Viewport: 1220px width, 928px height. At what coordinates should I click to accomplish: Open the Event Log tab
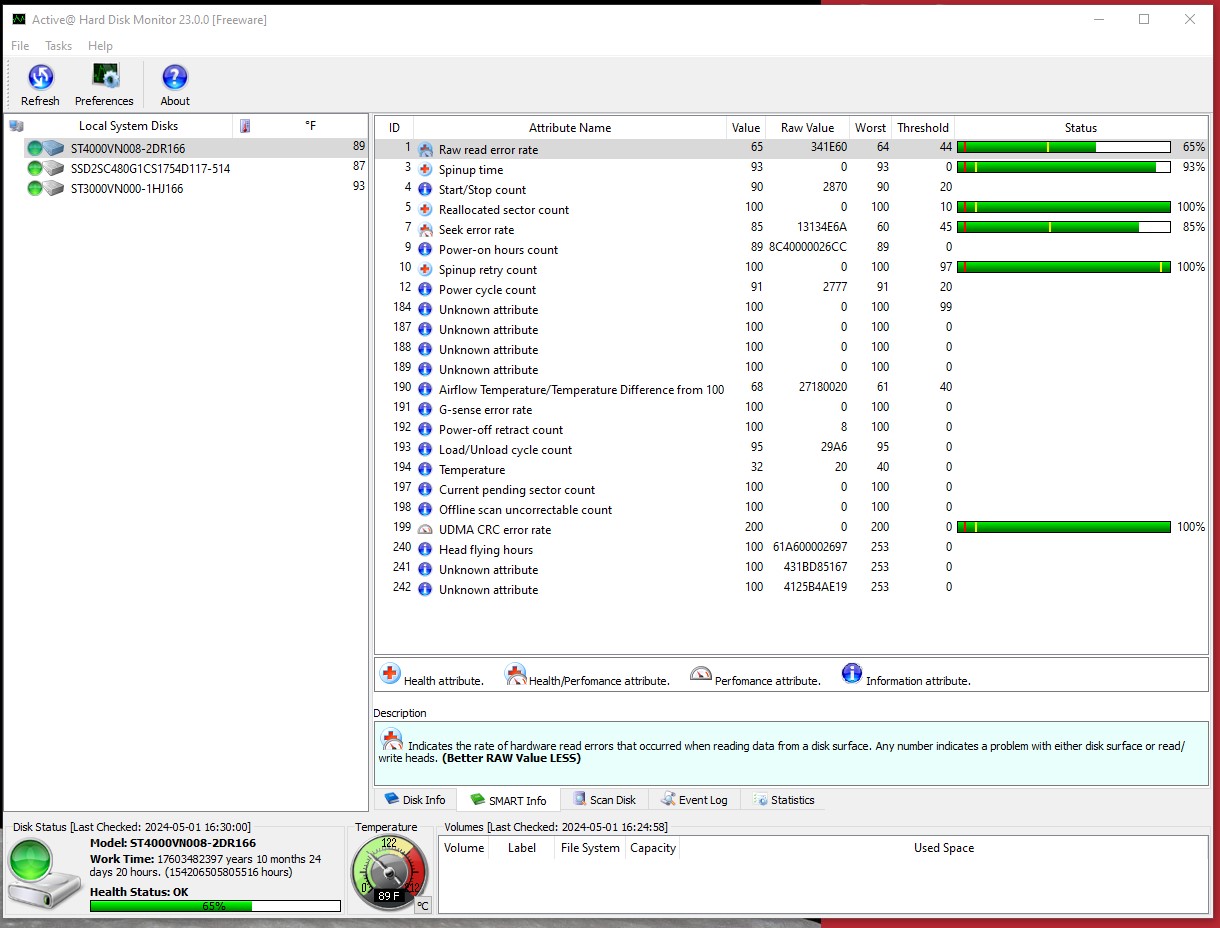[694, 799]
